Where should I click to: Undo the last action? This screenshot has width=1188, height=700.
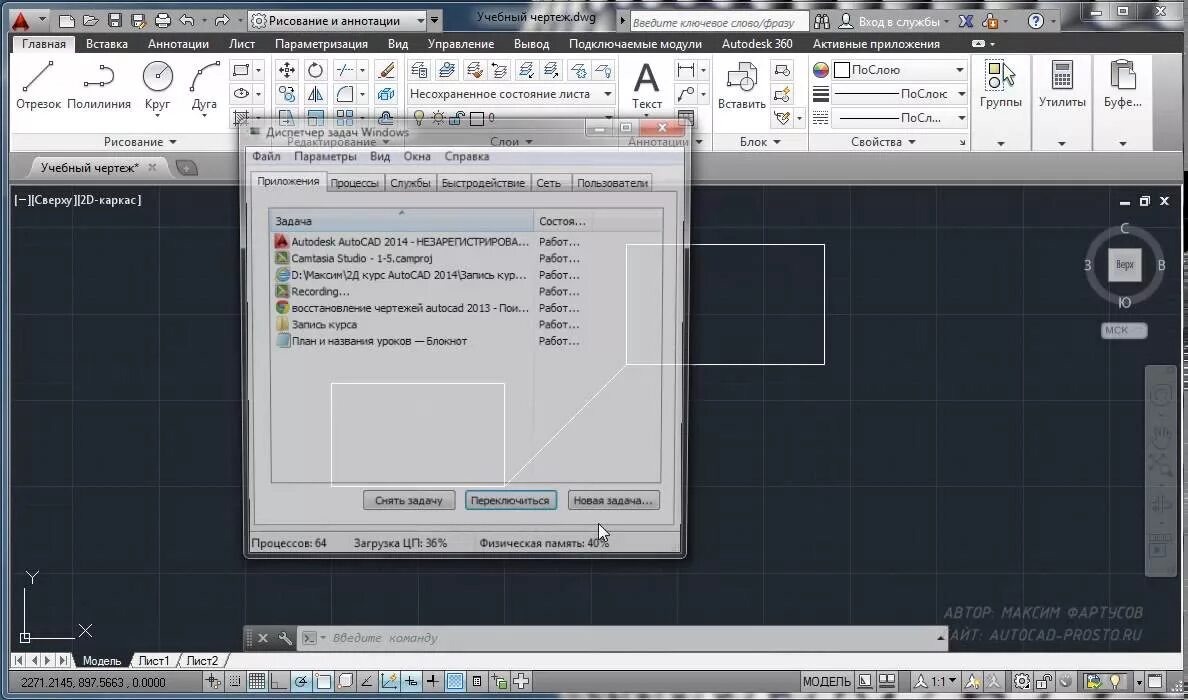click(186, 20)
